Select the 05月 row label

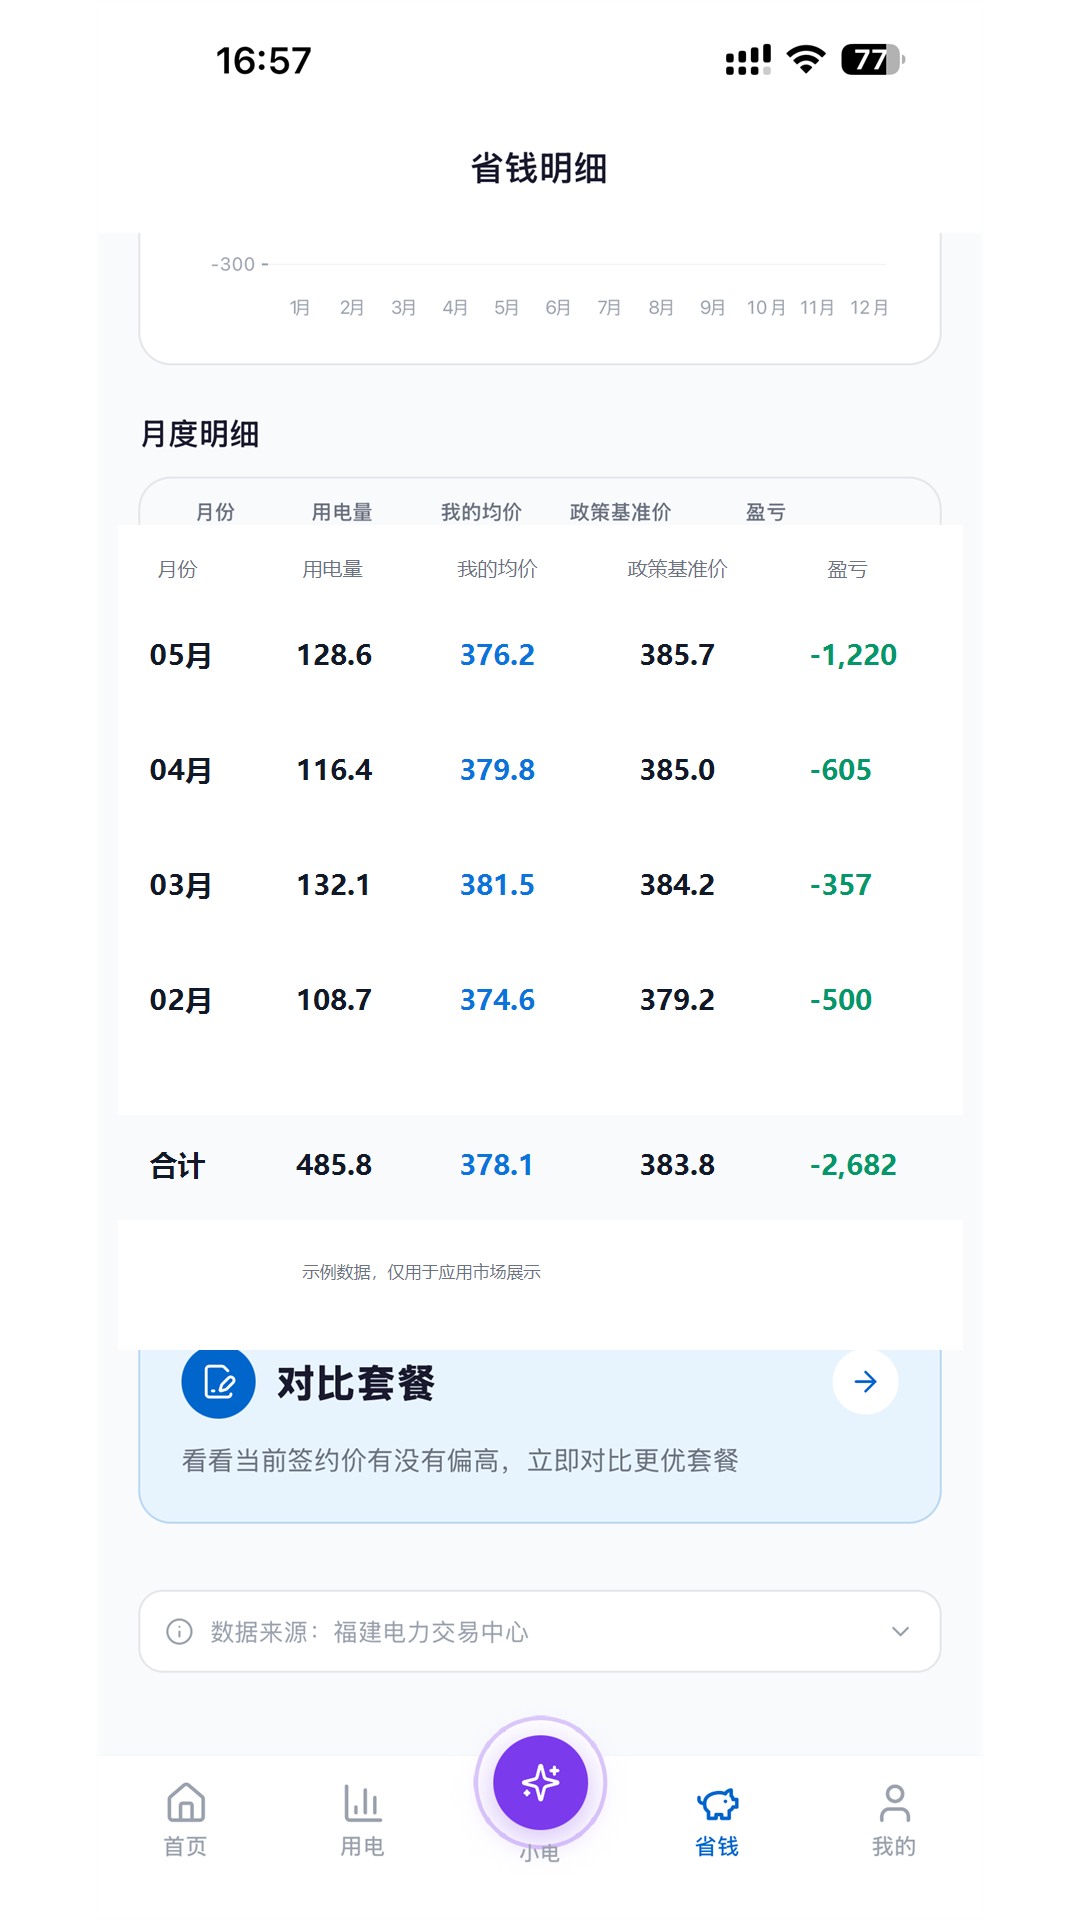[180, 655]
